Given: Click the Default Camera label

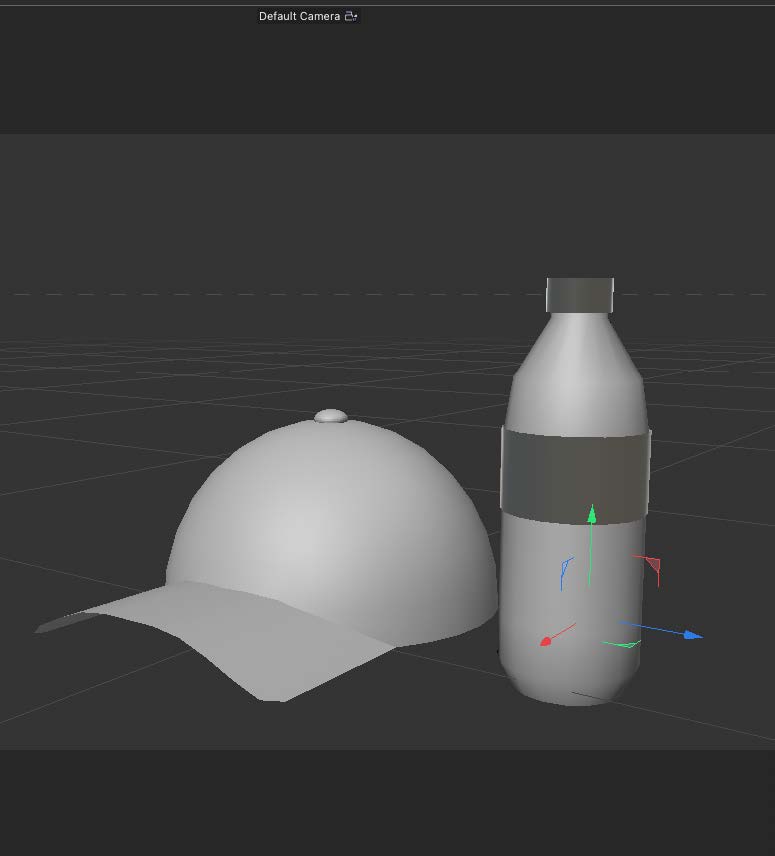Looking at the screenshot, I should tap(299, 16).
